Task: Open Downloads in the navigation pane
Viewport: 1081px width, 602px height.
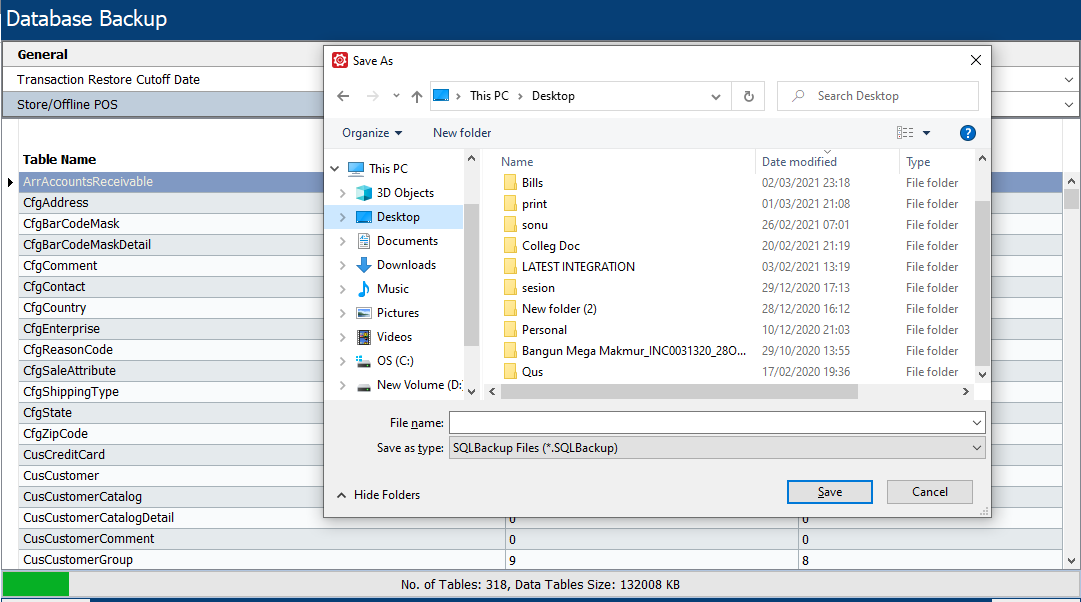Action: [x=406, y=265]
